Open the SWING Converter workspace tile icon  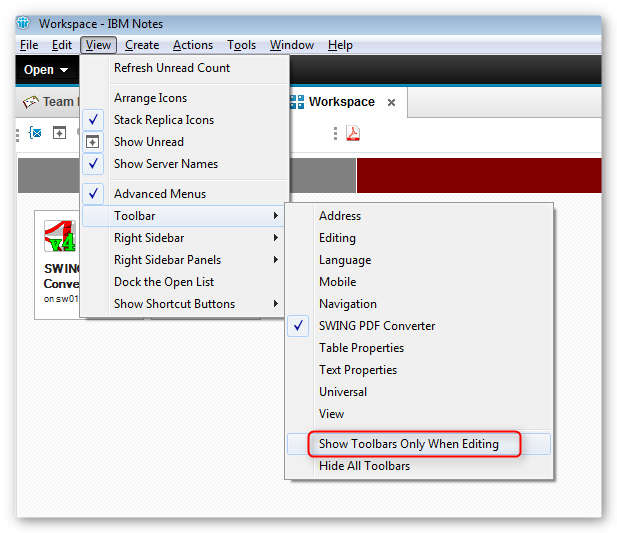click(60, 236)
